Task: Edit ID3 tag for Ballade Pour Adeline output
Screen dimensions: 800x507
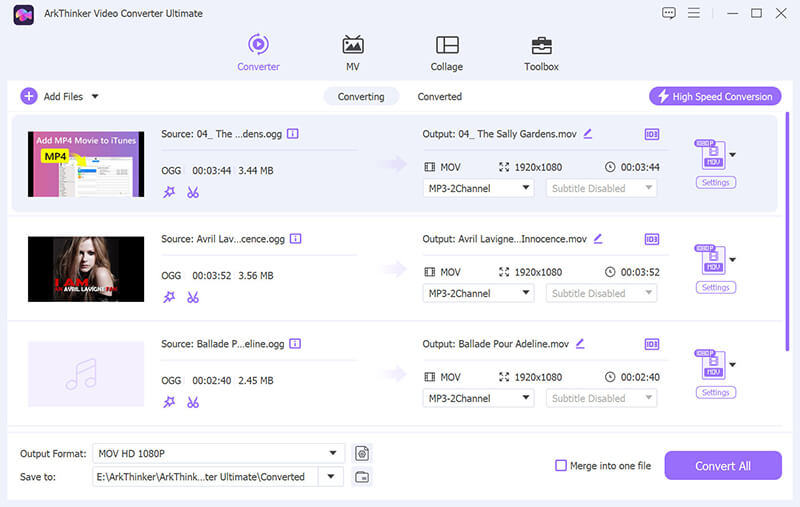Action: (652, 344)
